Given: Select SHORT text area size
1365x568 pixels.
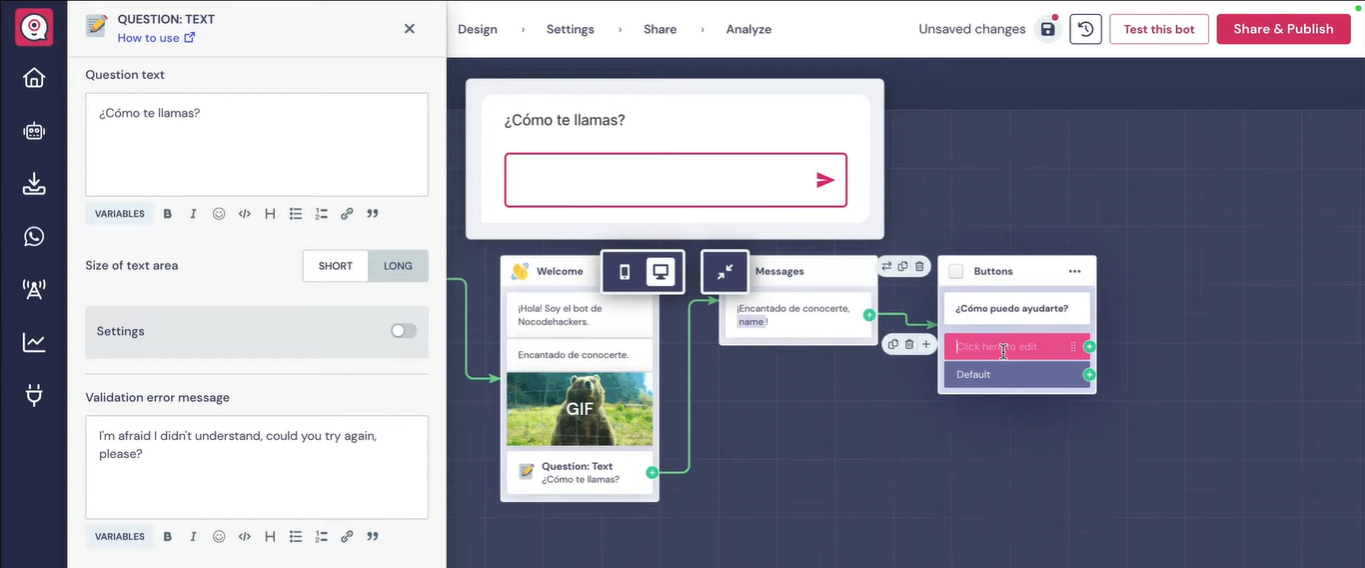Looking at the screenshot, I should pos(336,266).
